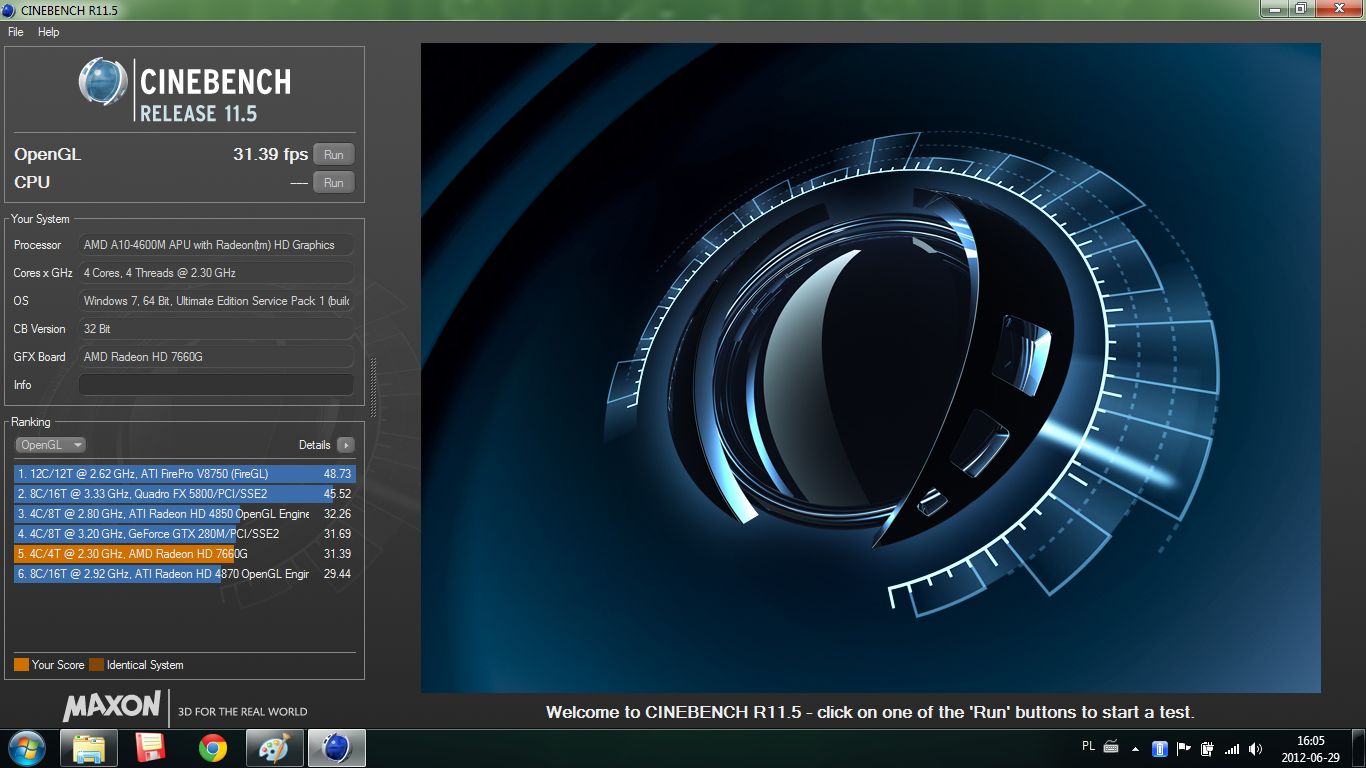The height and width of the screenshot is (768, 1366).
Task: Click the network signal tray icon
Action: 1232,748
